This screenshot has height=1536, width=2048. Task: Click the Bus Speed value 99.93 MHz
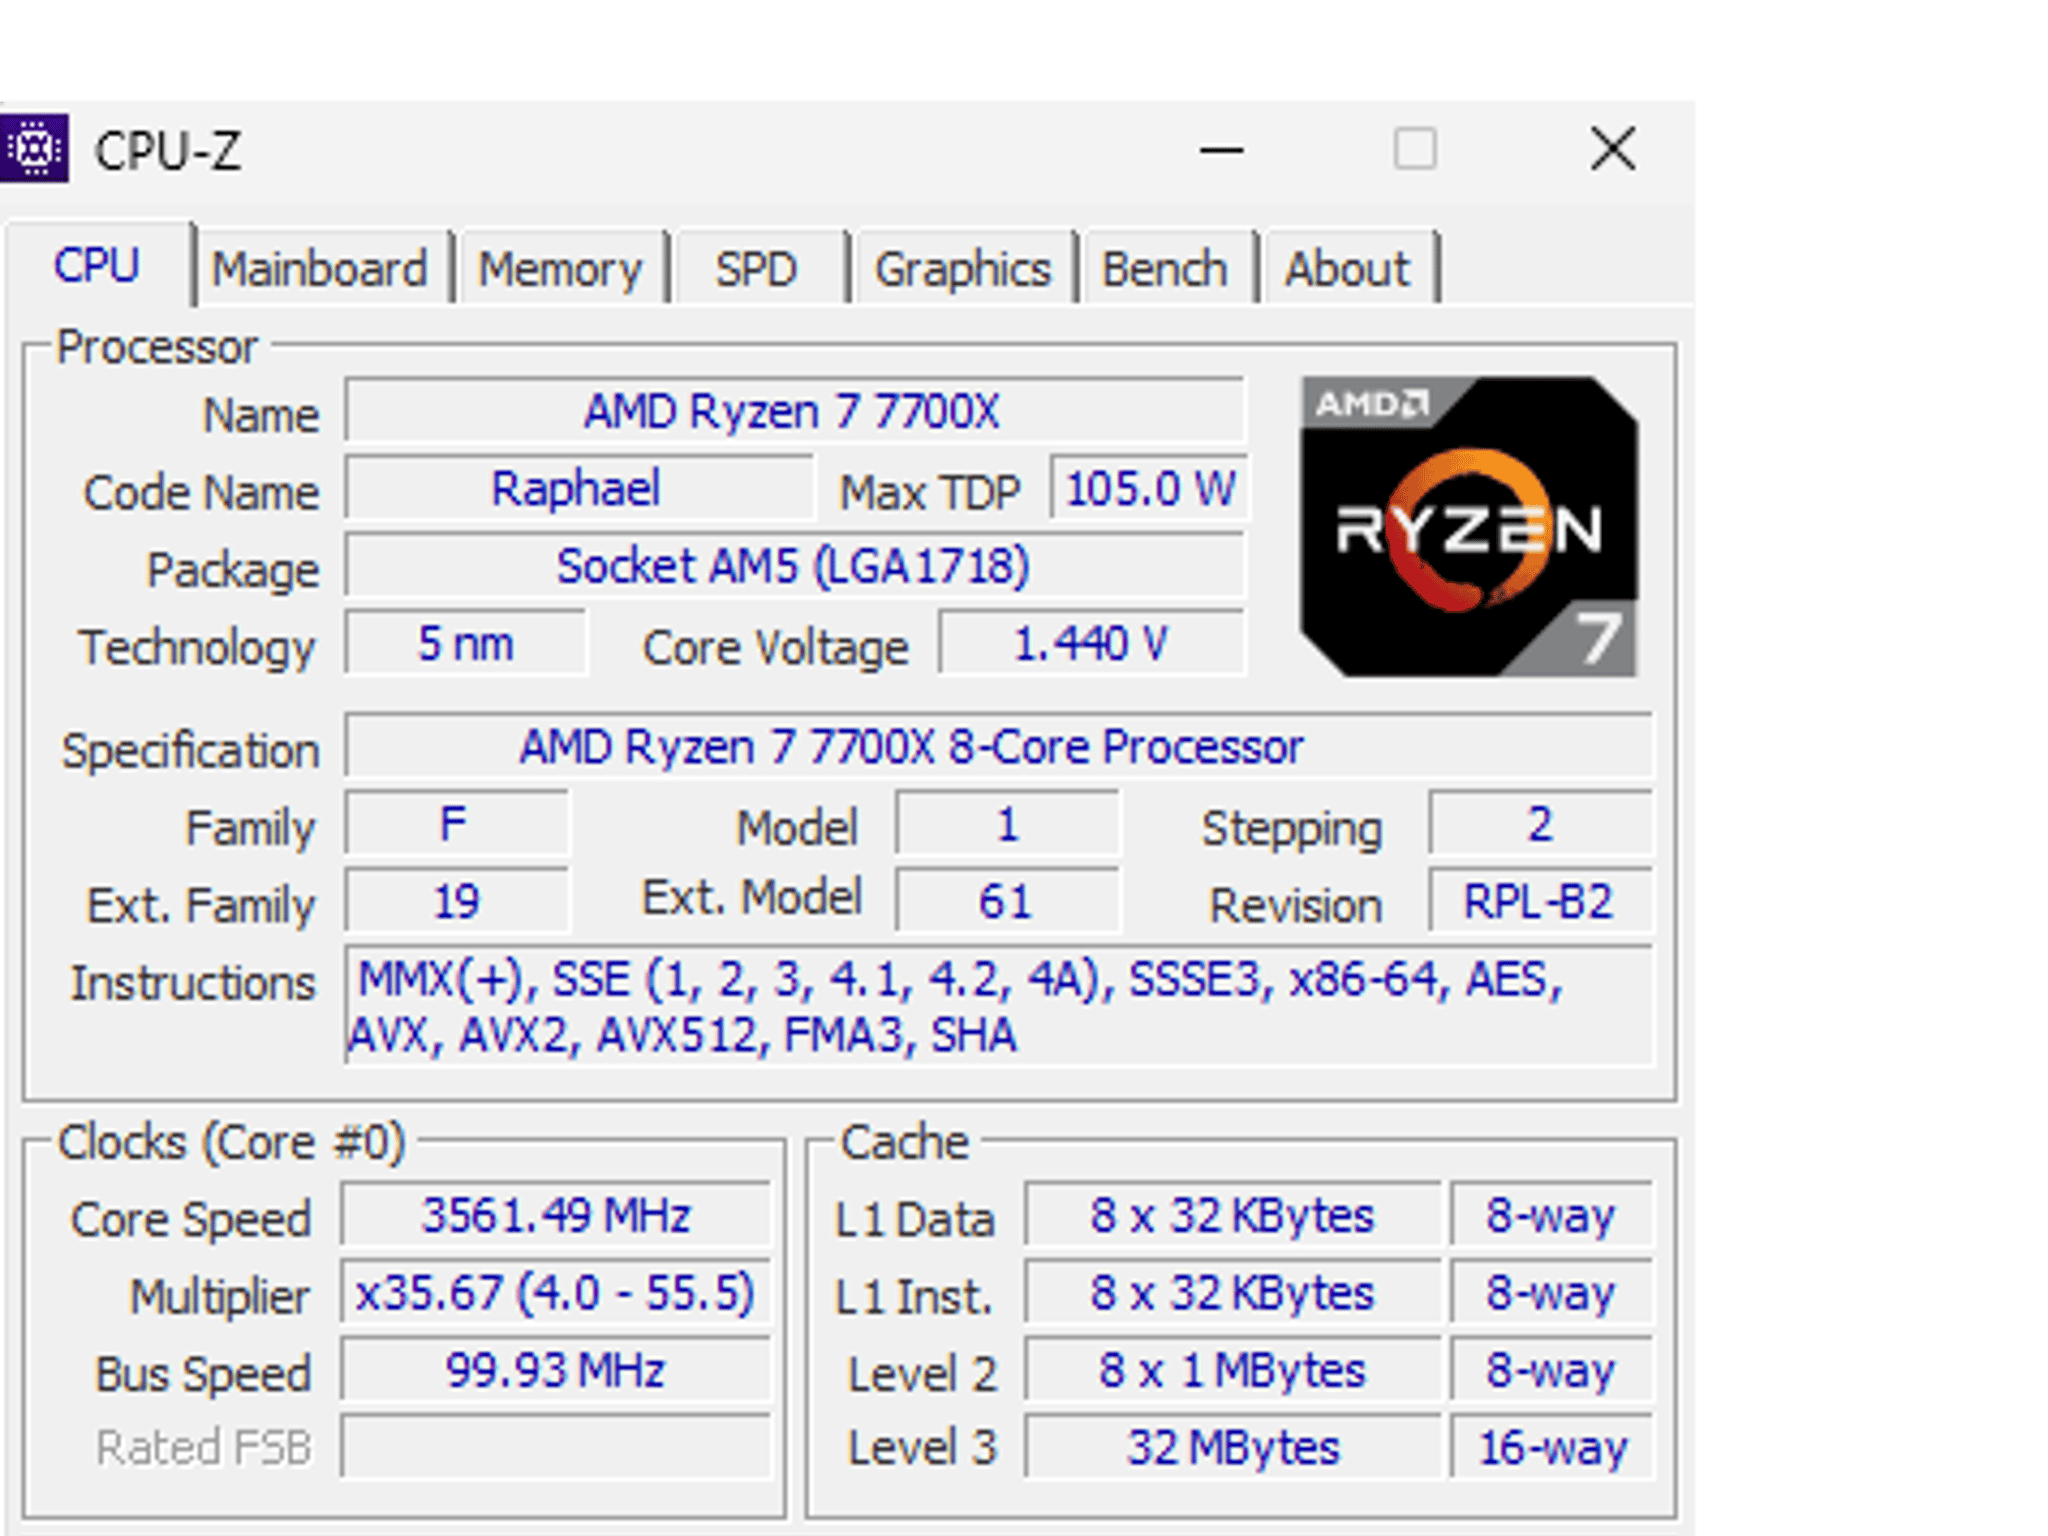pyautogui.click(x=556, y=1370)
